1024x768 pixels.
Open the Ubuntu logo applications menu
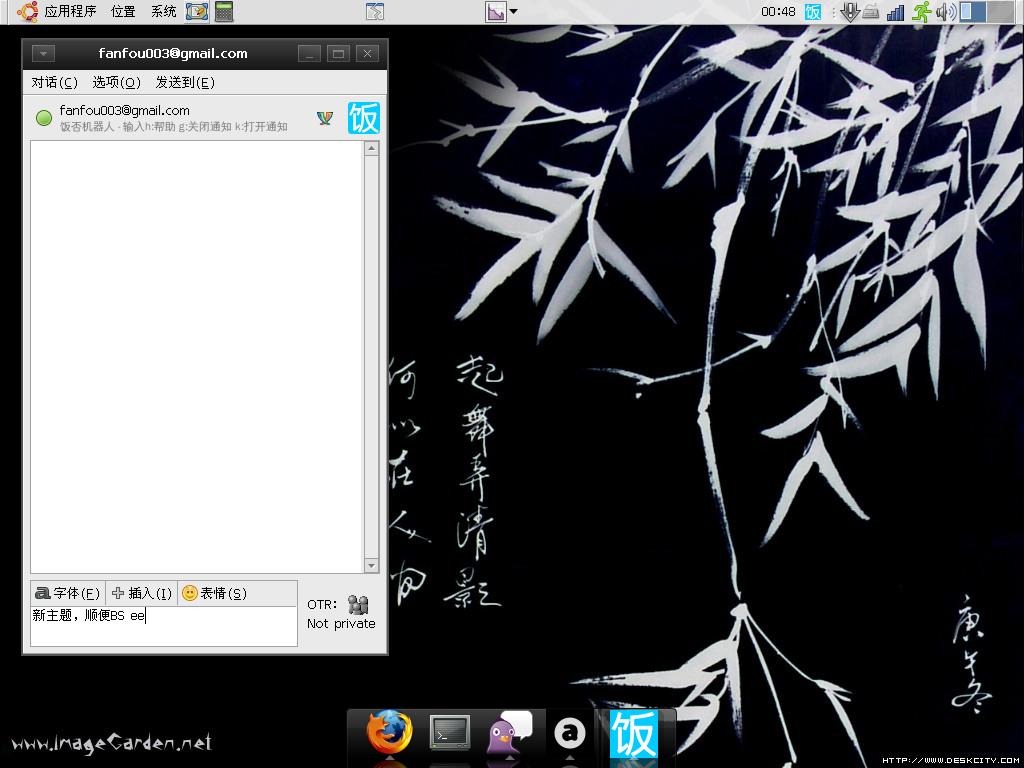pos(27,11)
